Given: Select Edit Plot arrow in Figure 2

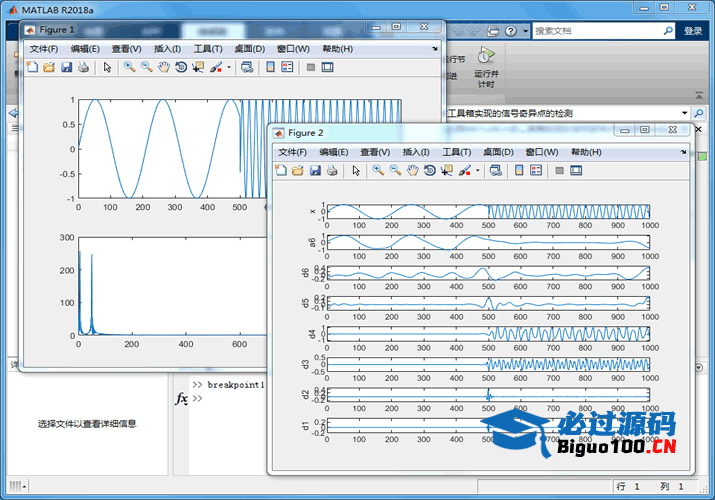Looking at the screenshot, I should pos(356,170).
